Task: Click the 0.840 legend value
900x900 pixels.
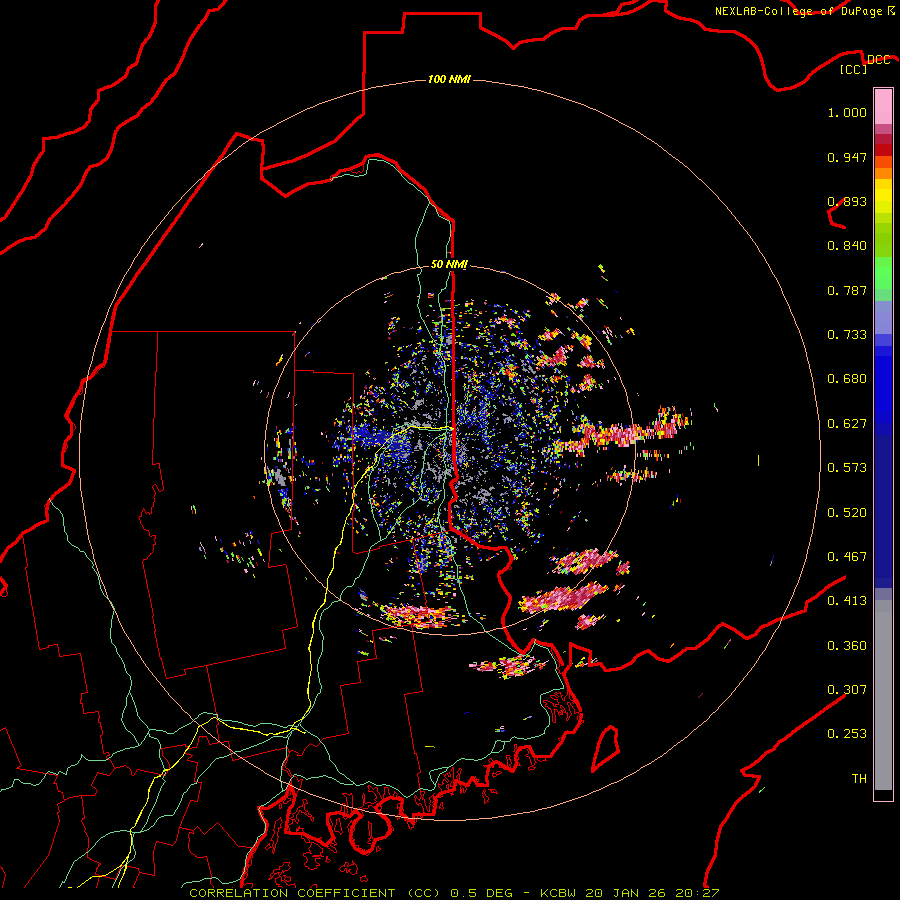Action: [x=847, y=246]
